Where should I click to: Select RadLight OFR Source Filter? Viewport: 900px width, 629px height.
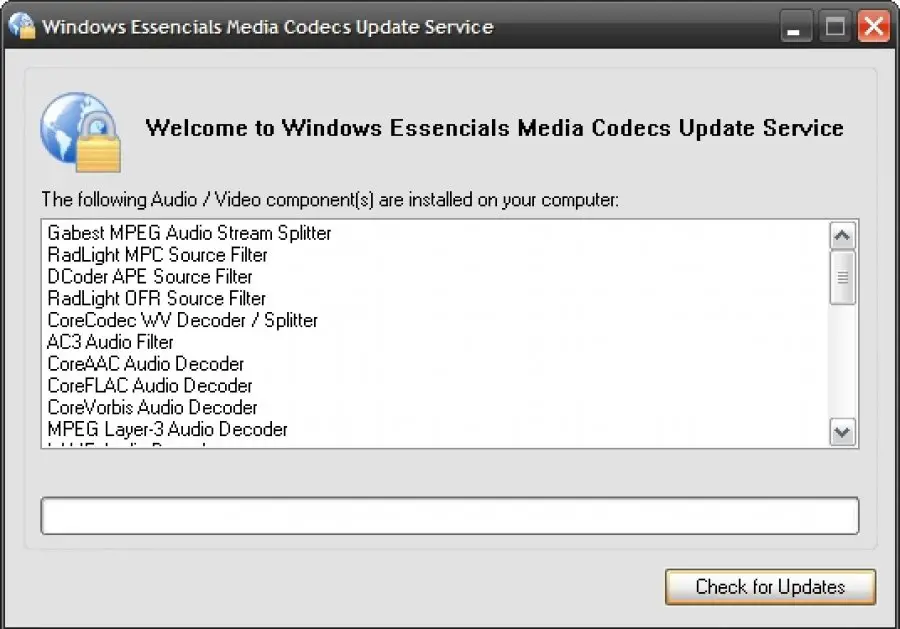click(x=156, y=298)
